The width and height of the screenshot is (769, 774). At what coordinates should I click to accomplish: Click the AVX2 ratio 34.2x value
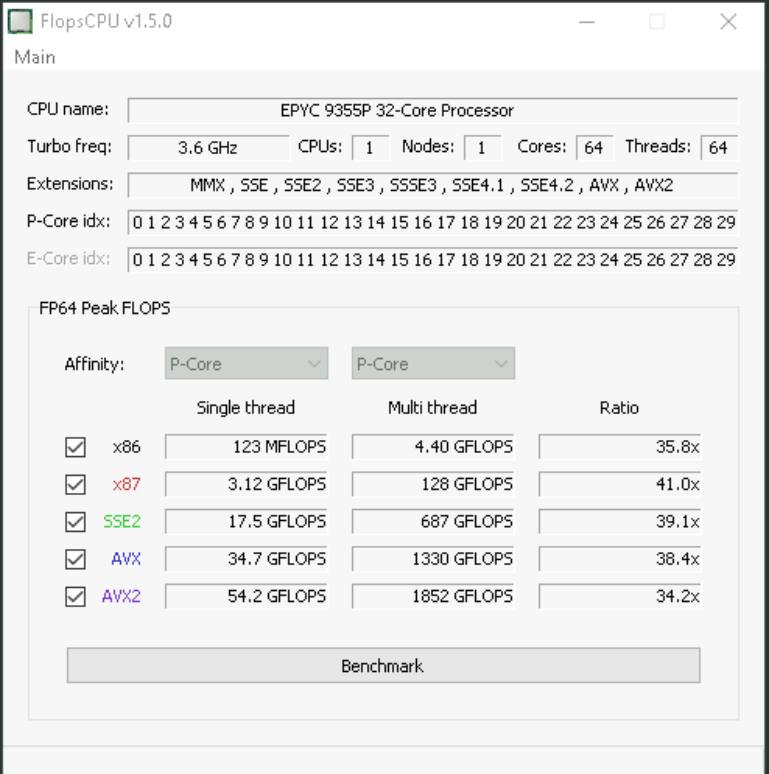[620, 596]
